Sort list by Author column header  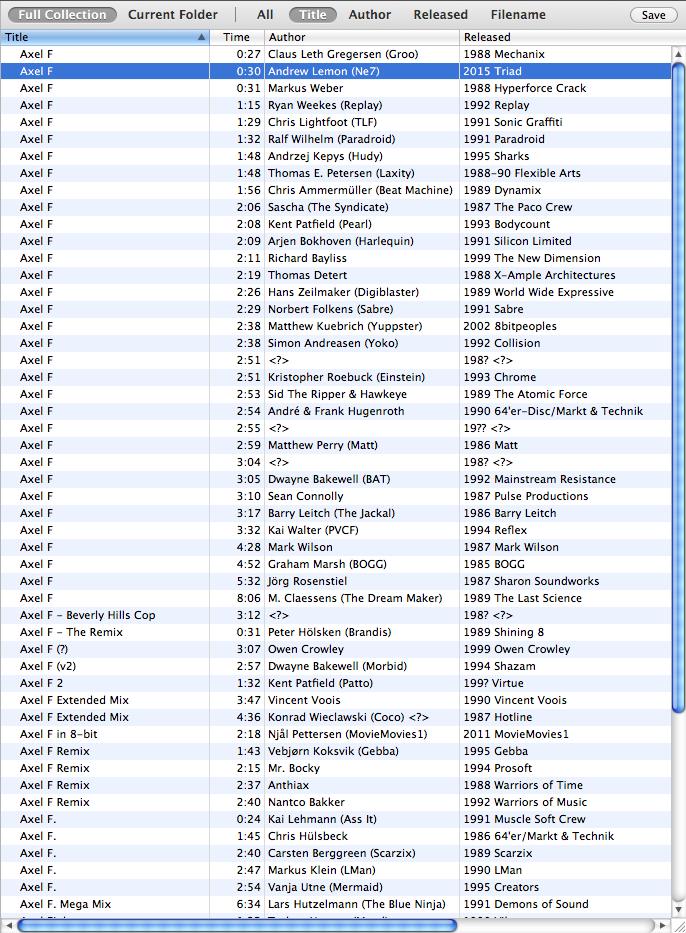click(360, 37)
